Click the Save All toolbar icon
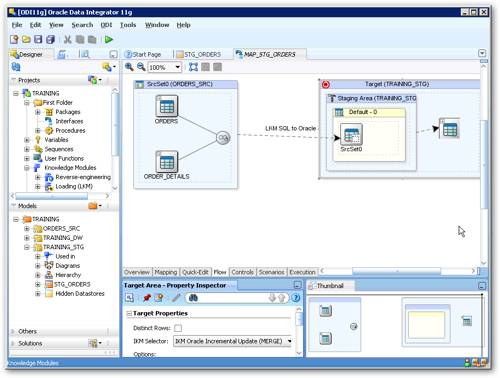This screenshot has width=500, height=378. pyautogui.click(x=50, y=40)
